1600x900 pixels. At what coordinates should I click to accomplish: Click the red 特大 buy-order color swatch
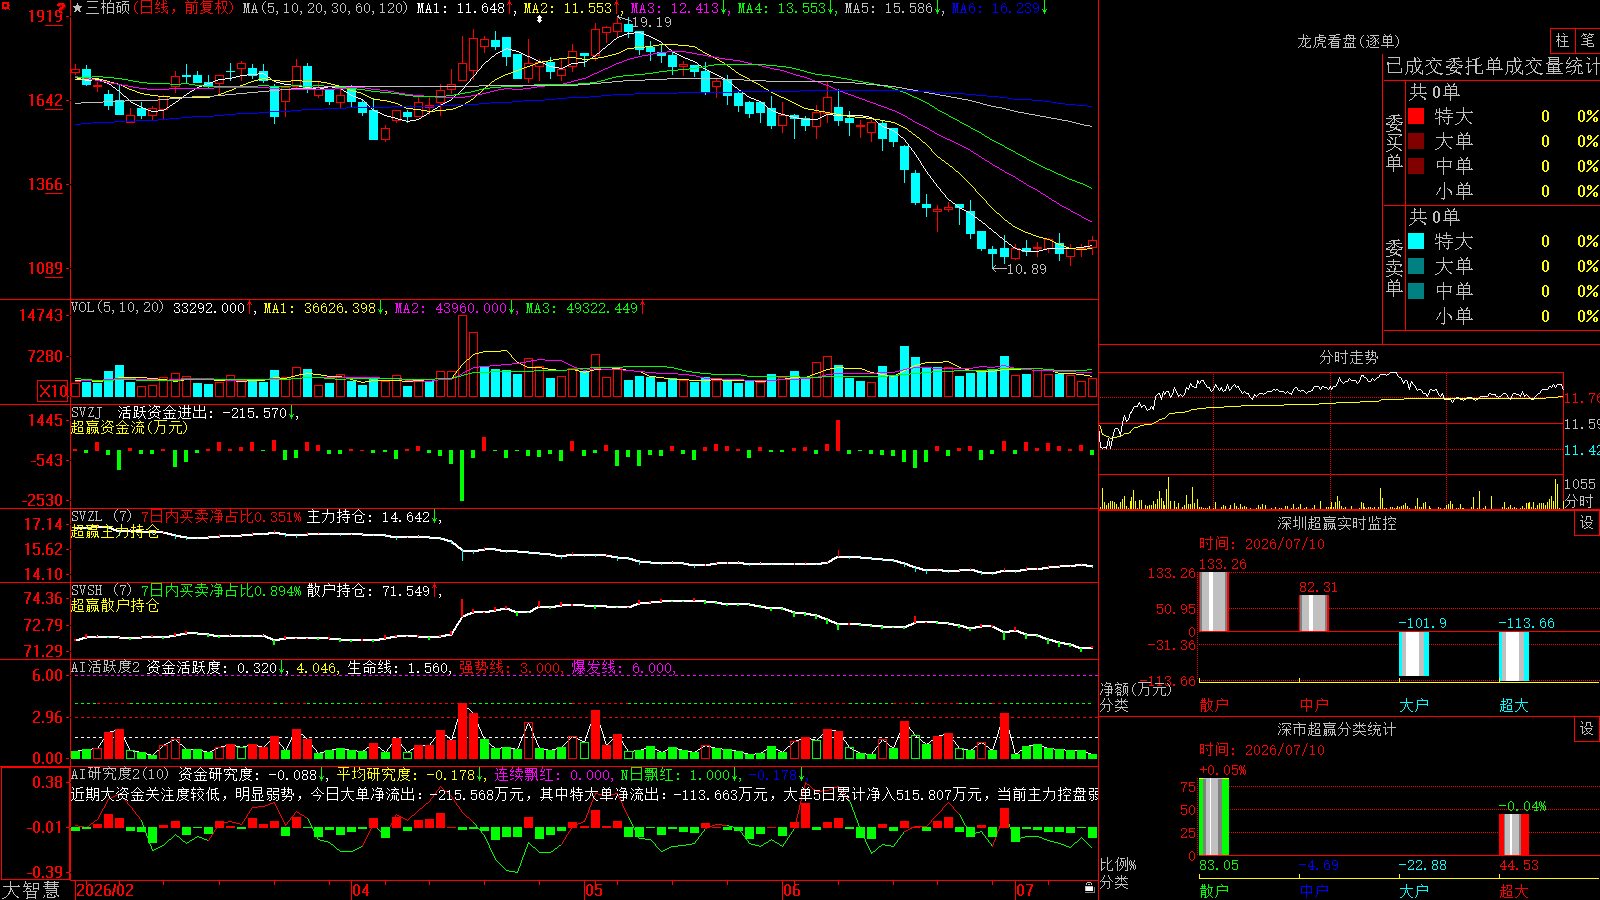[x=1416, y=116]
